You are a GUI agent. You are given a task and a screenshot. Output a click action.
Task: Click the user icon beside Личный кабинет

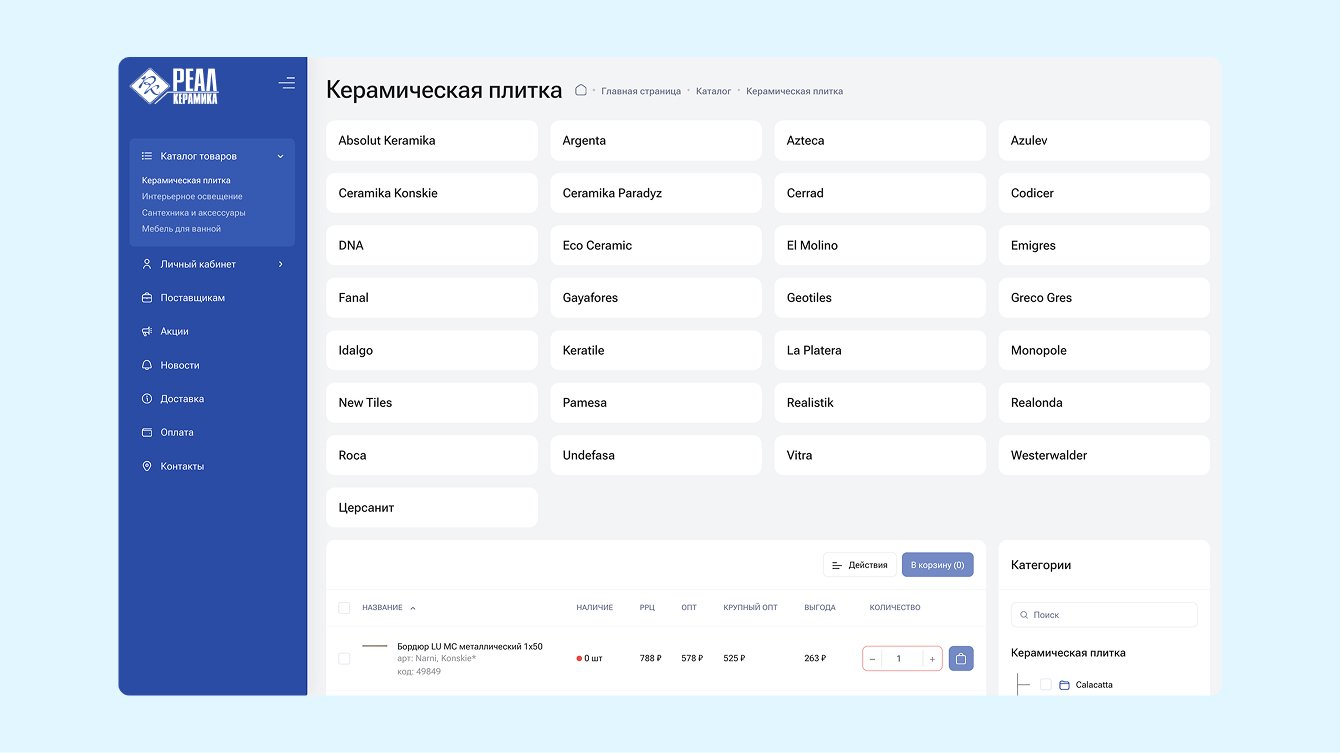146,264
